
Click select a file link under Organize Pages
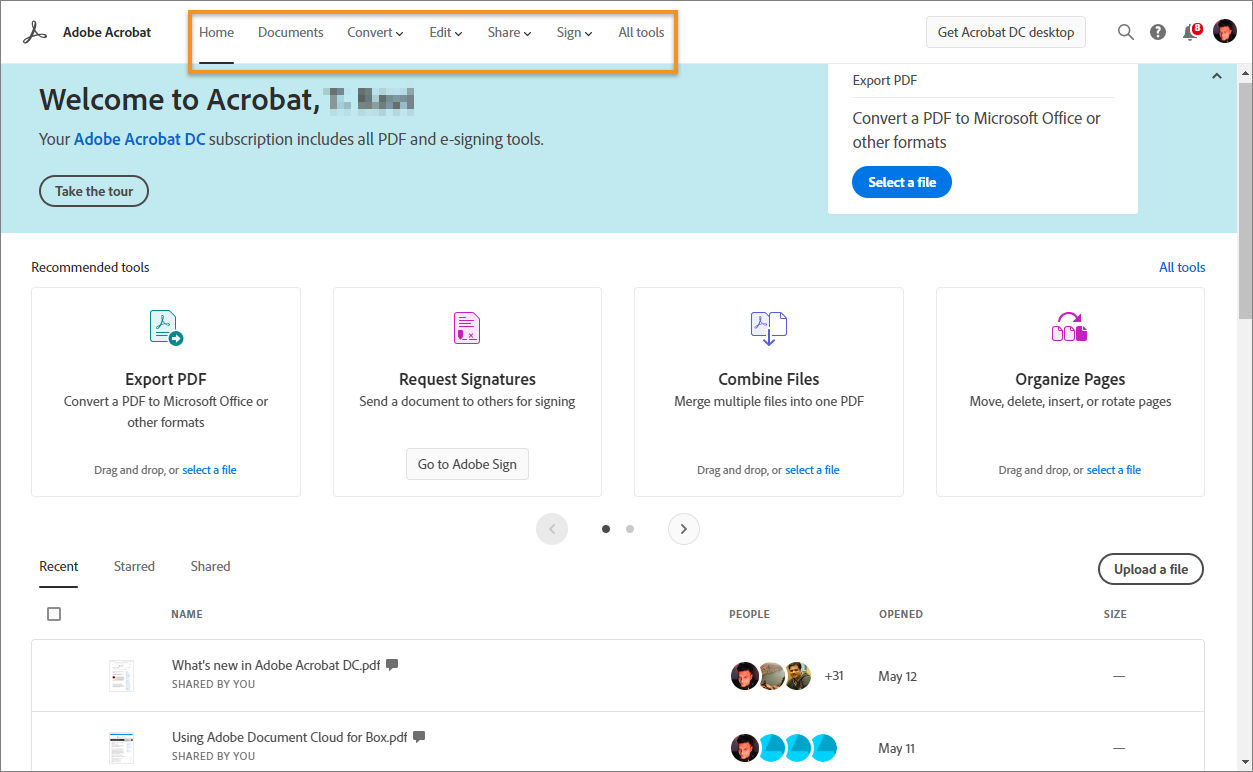click(1114, 470)
